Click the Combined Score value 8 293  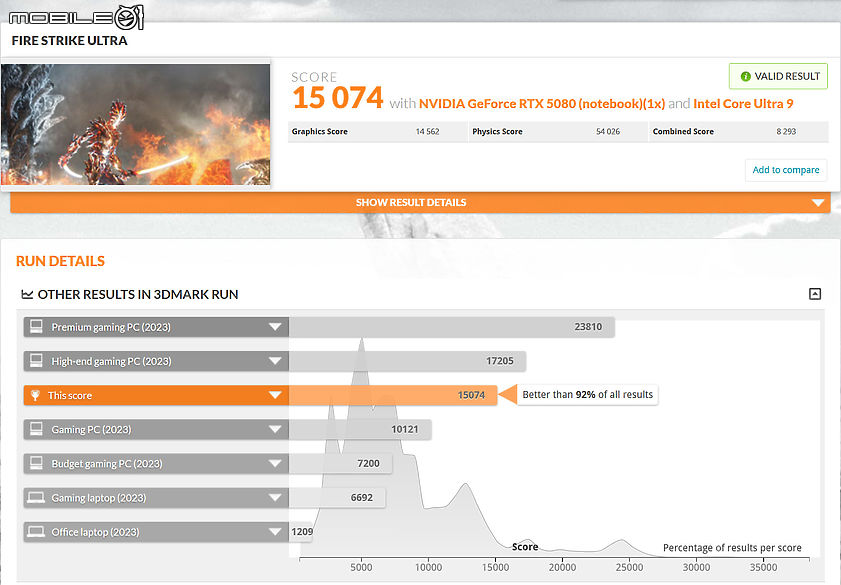[x=786, y=131]
